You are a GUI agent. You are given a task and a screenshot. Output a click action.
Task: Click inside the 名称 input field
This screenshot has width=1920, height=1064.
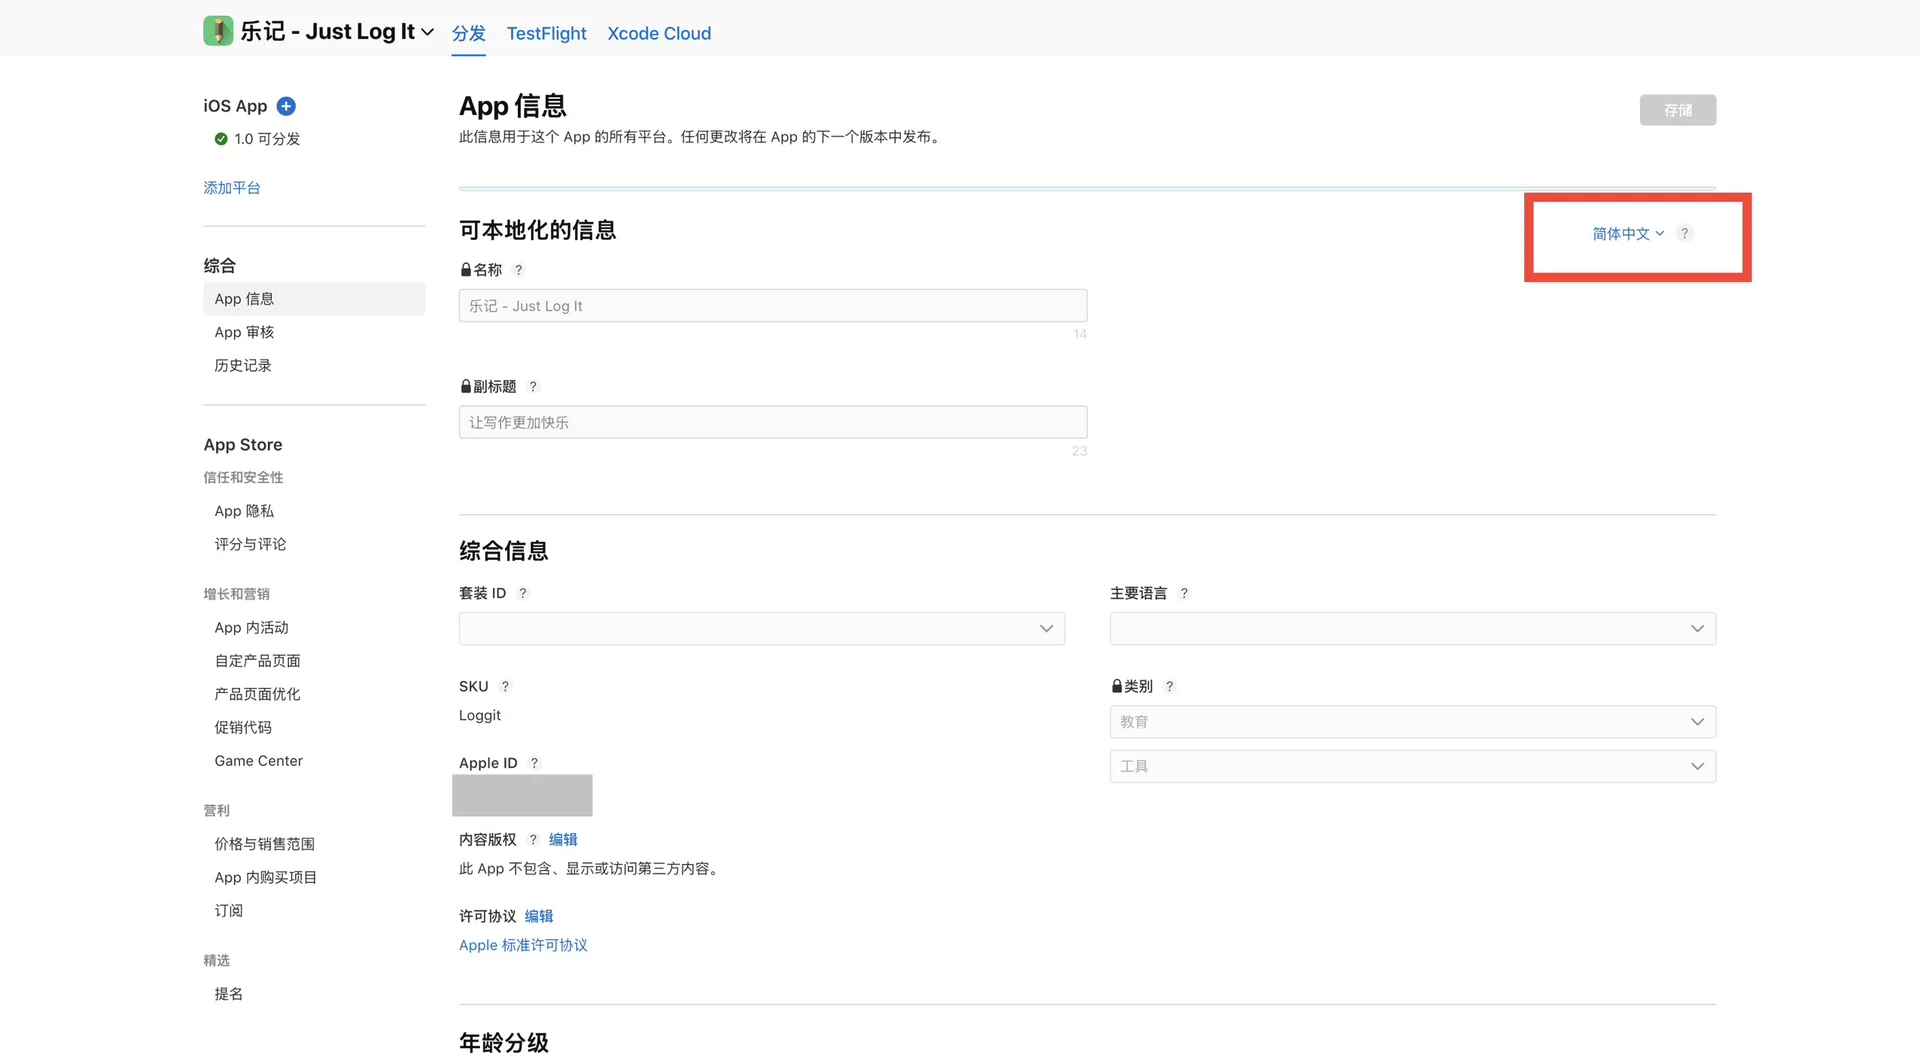point(772,305)
